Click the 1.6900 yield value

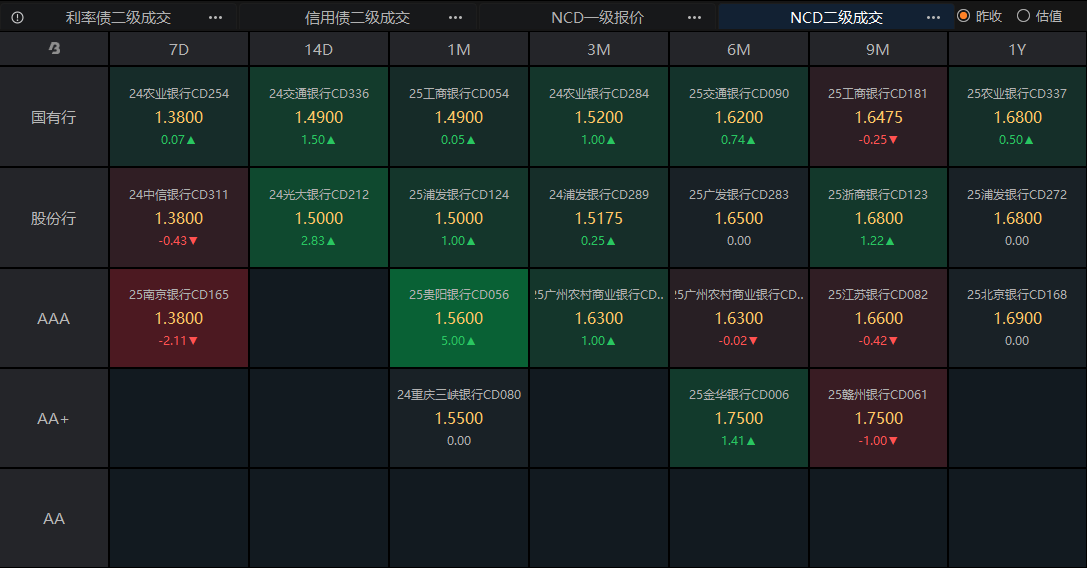(1017, 318)
